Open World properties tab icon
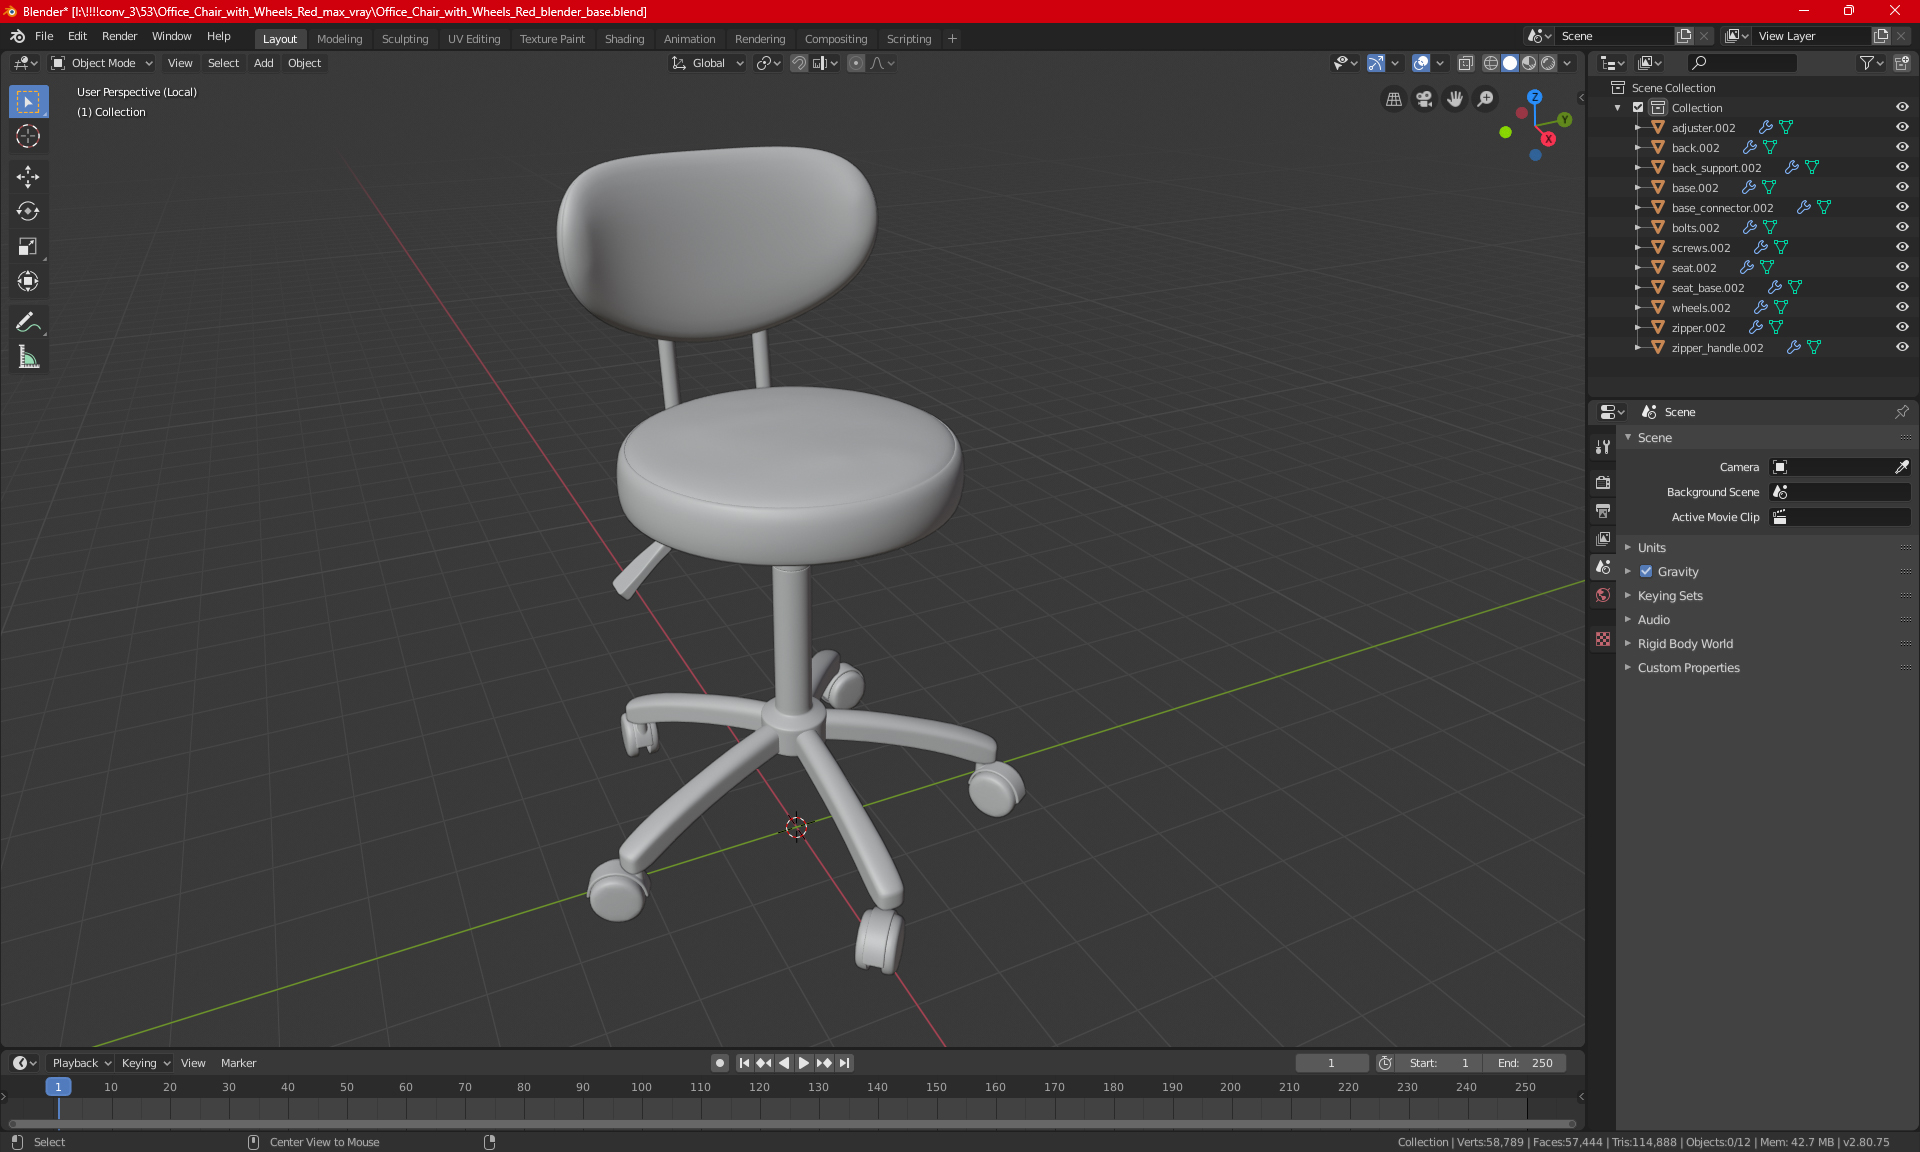The width and height of the screenshot is (1920, 1152). [1603, 595]
